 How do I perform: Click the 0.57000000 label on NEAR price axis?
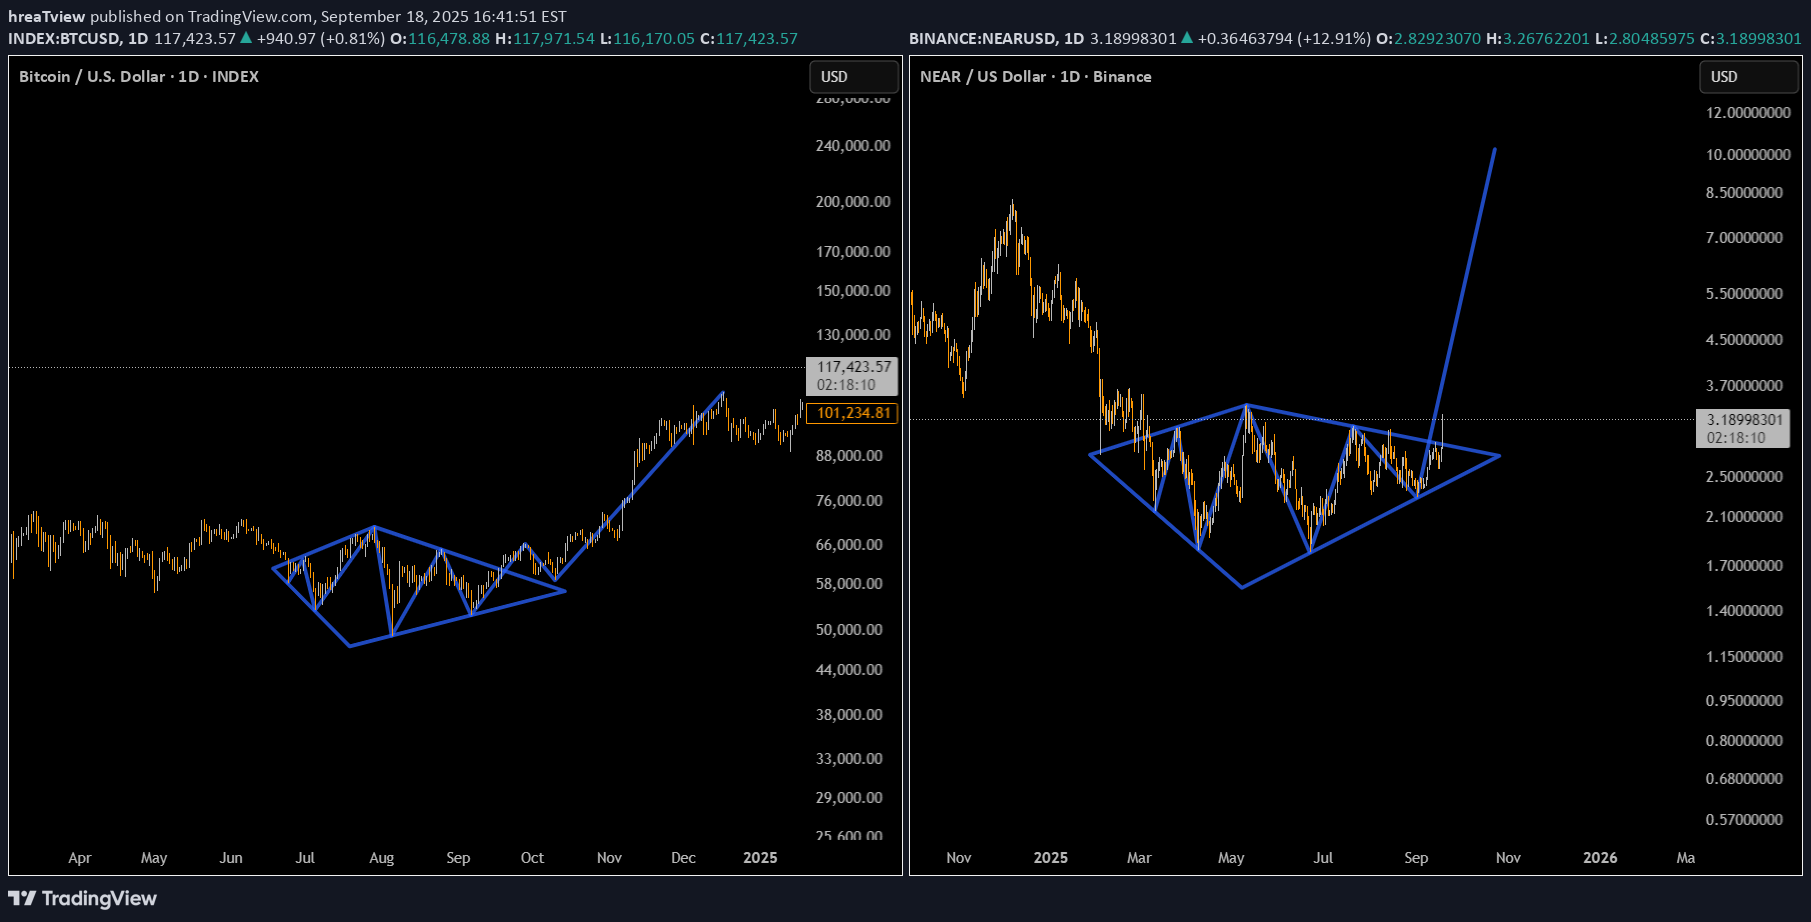pos(1744,820)
